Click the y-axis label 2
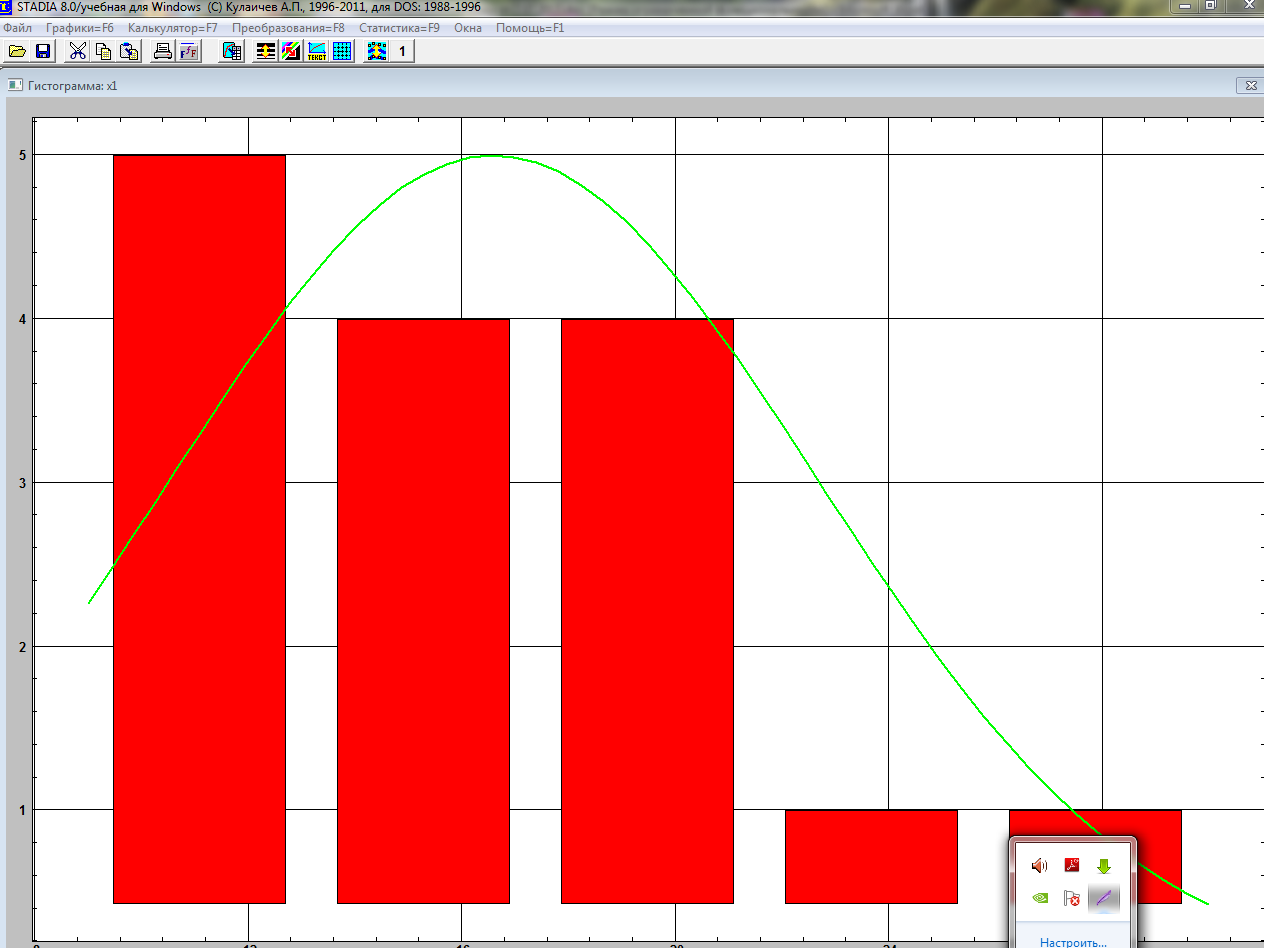Screen dimensions: 1264x948 coord(21,647)
